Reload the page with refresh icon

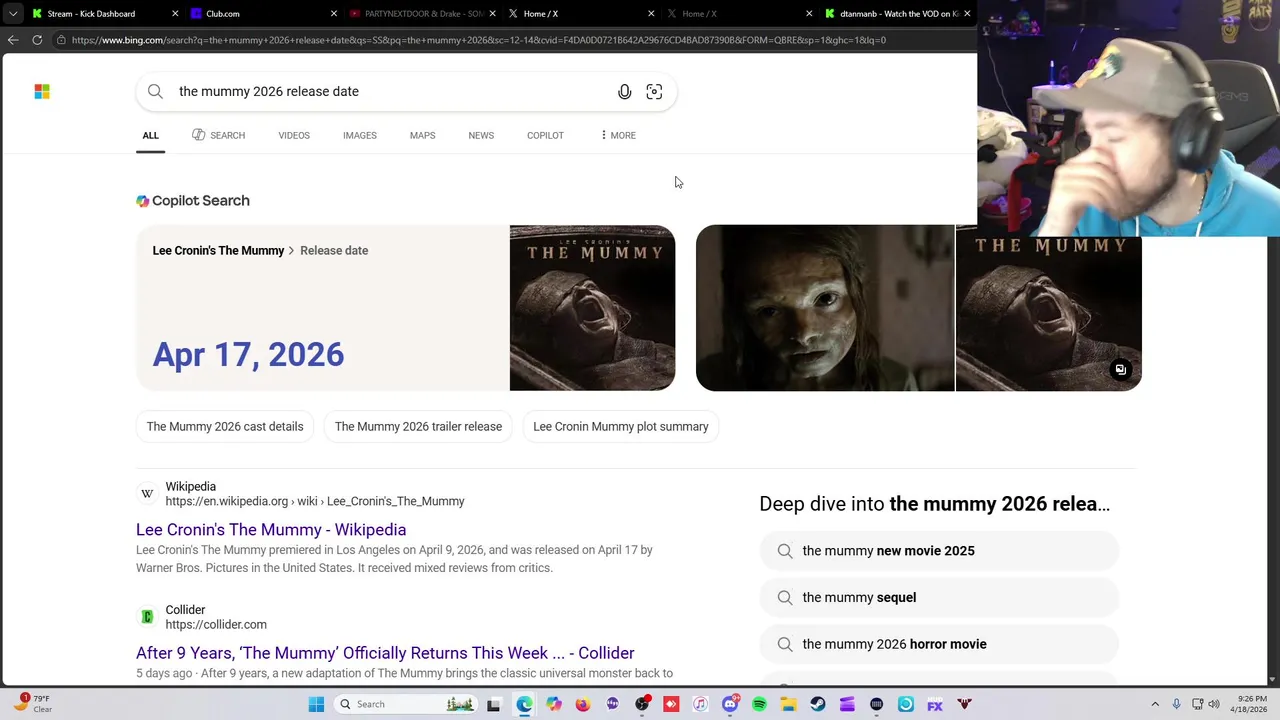(x=37, y=40)
